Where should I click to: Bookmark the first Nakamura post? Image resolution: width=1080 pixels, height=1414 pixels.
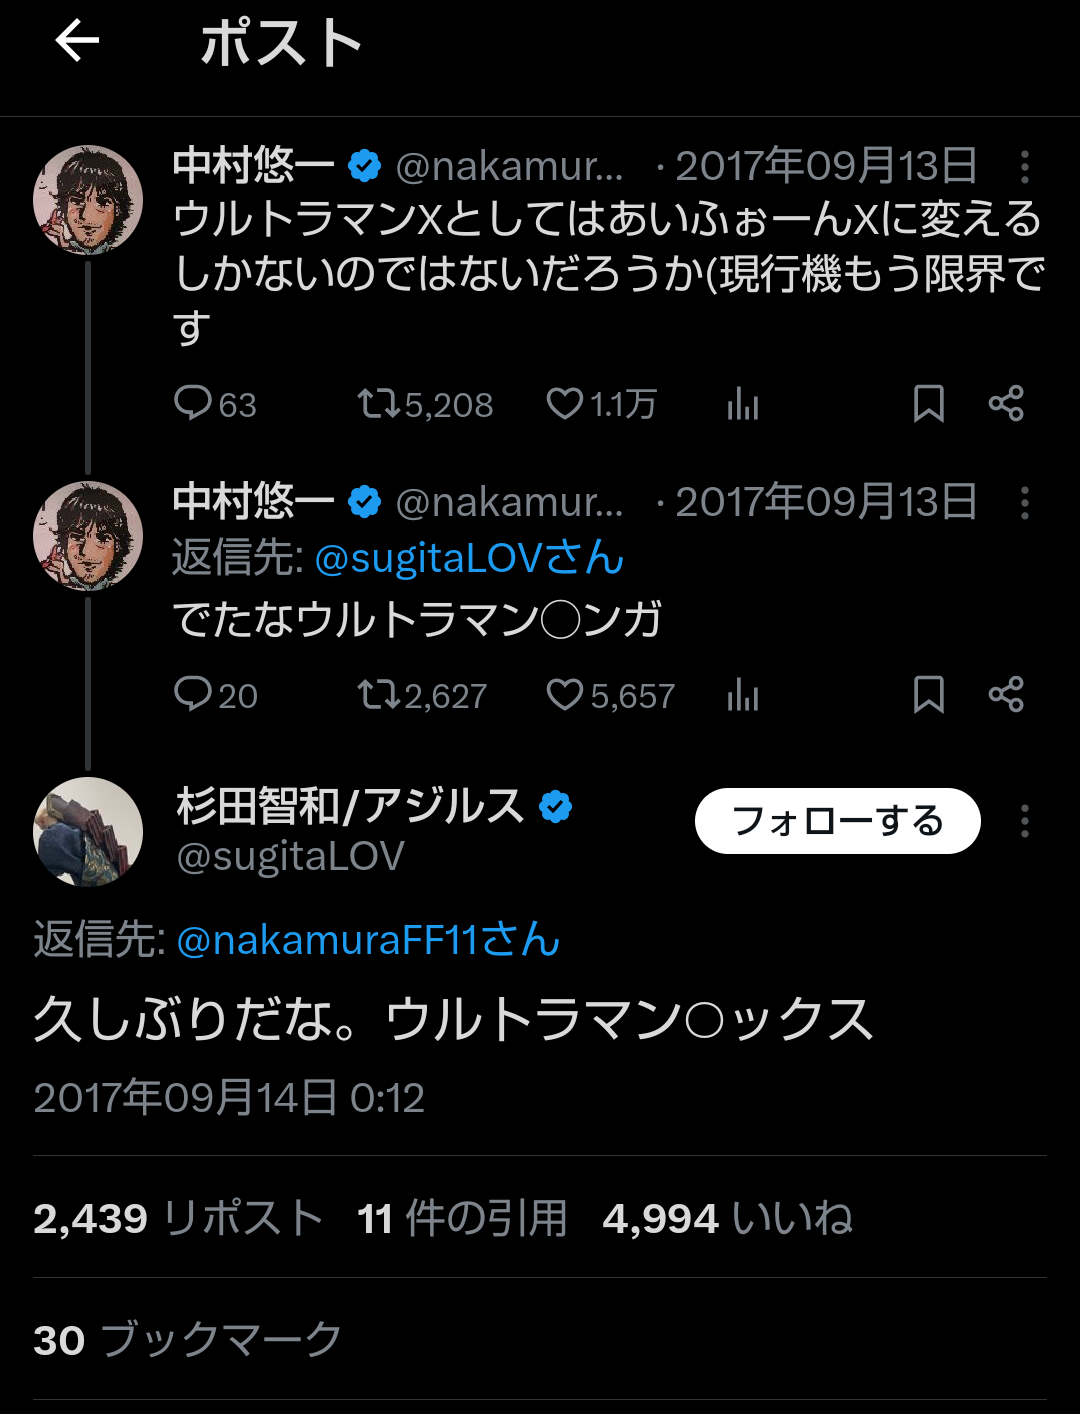tap(929, 404)
